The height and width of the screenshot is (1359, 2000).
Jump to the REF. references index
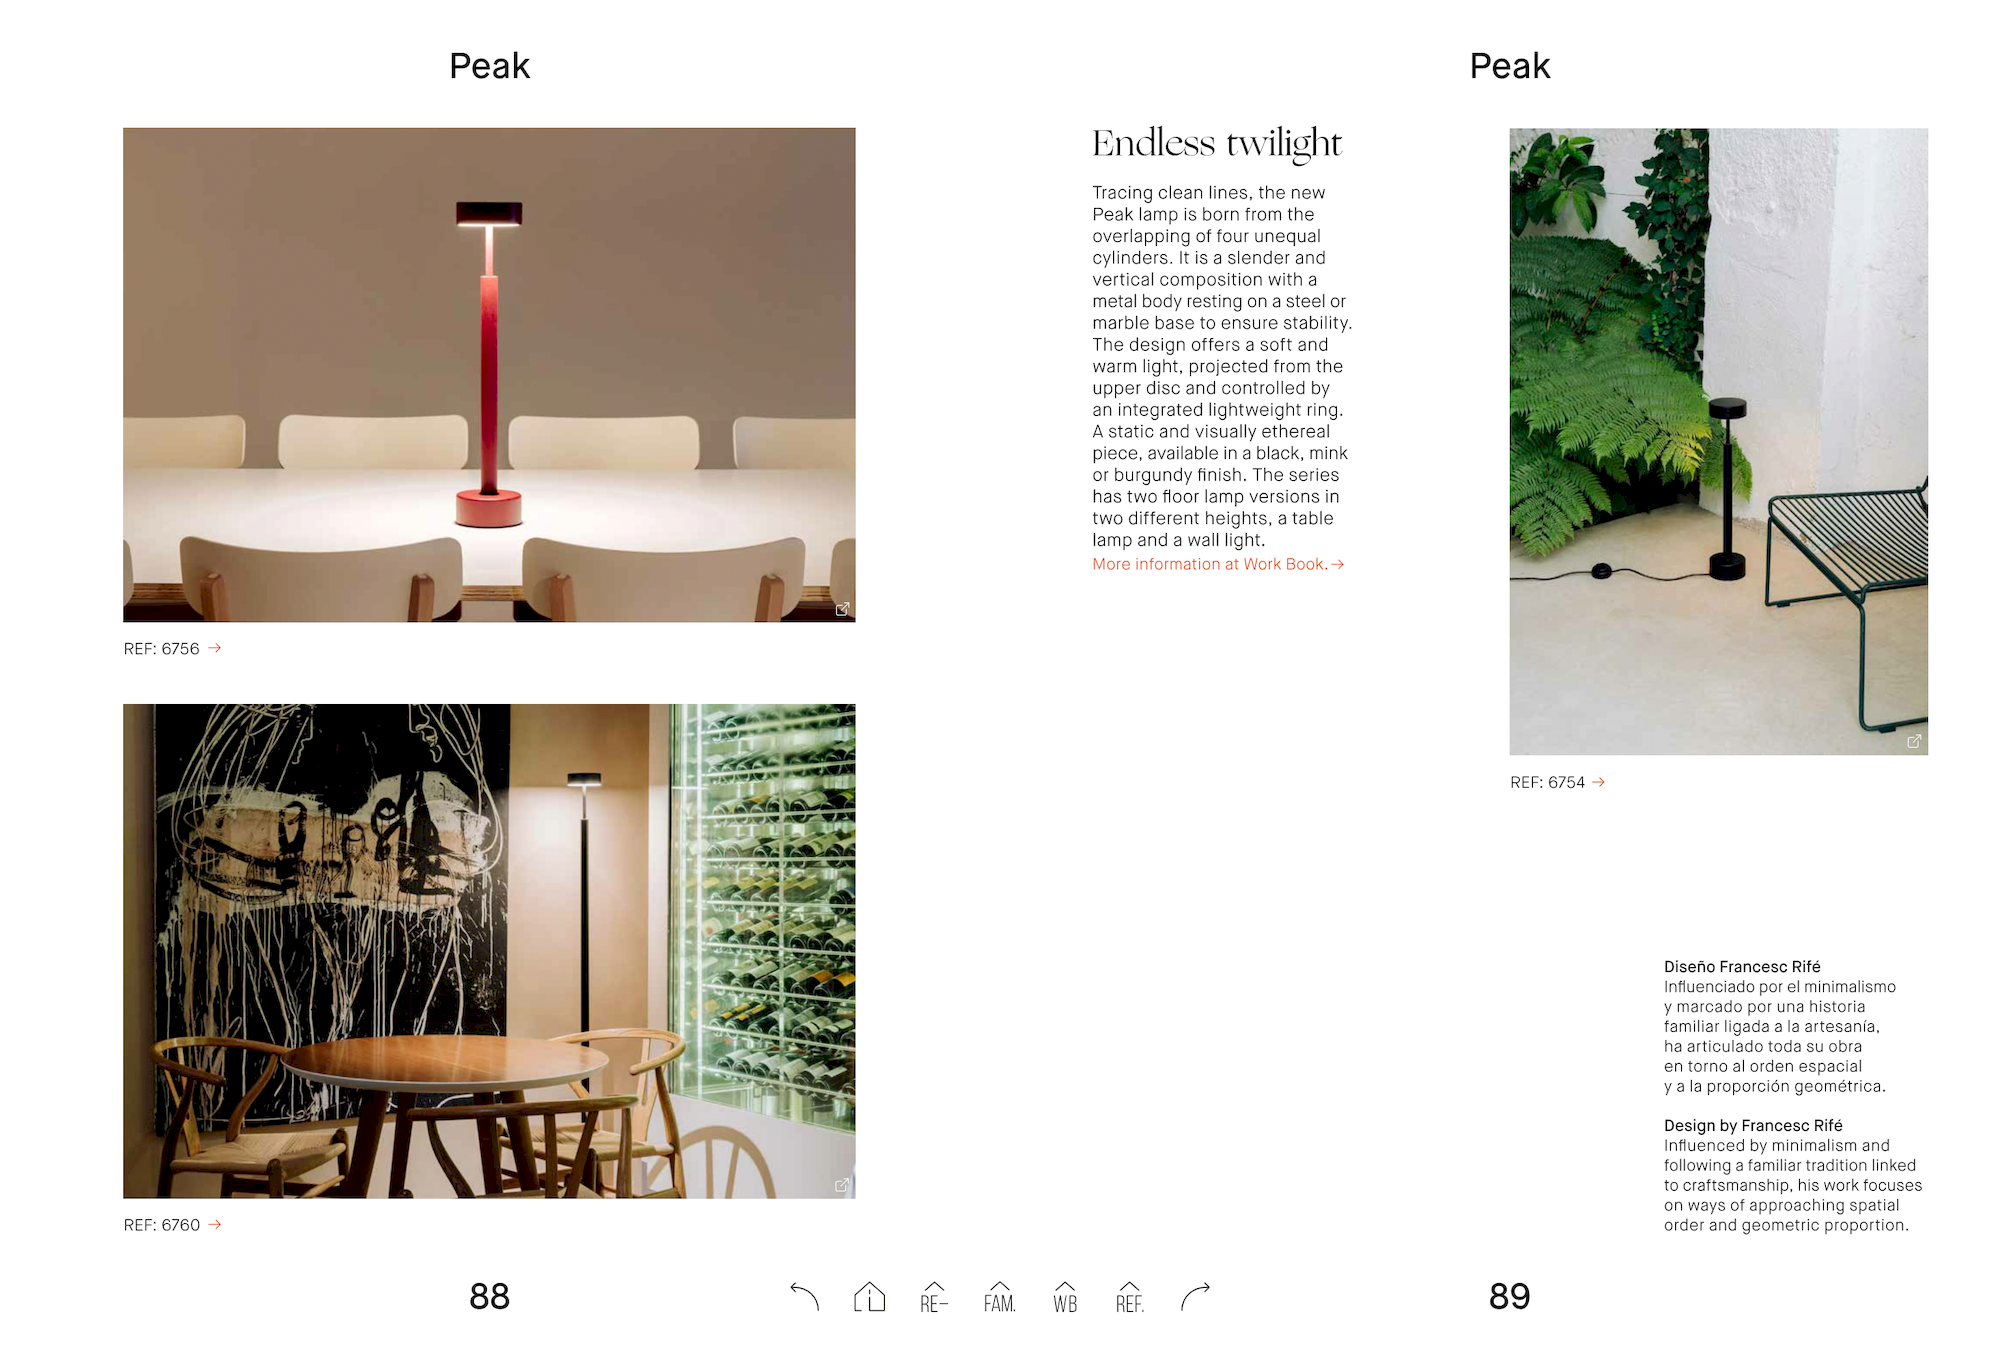coord(1130,1297)
